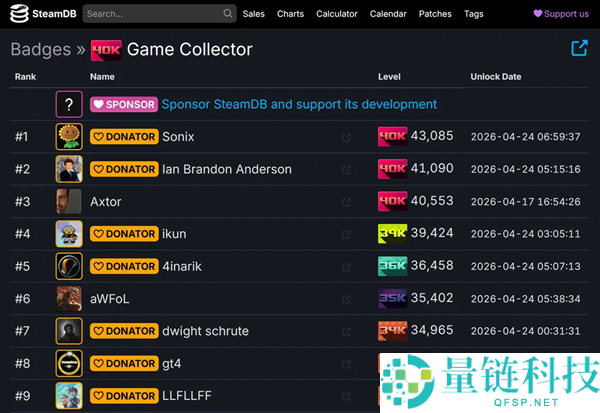The width and height of the screenshot is (600, 413).
Task: Open external link icon in aWFoL row
Action: click(346, 299)
